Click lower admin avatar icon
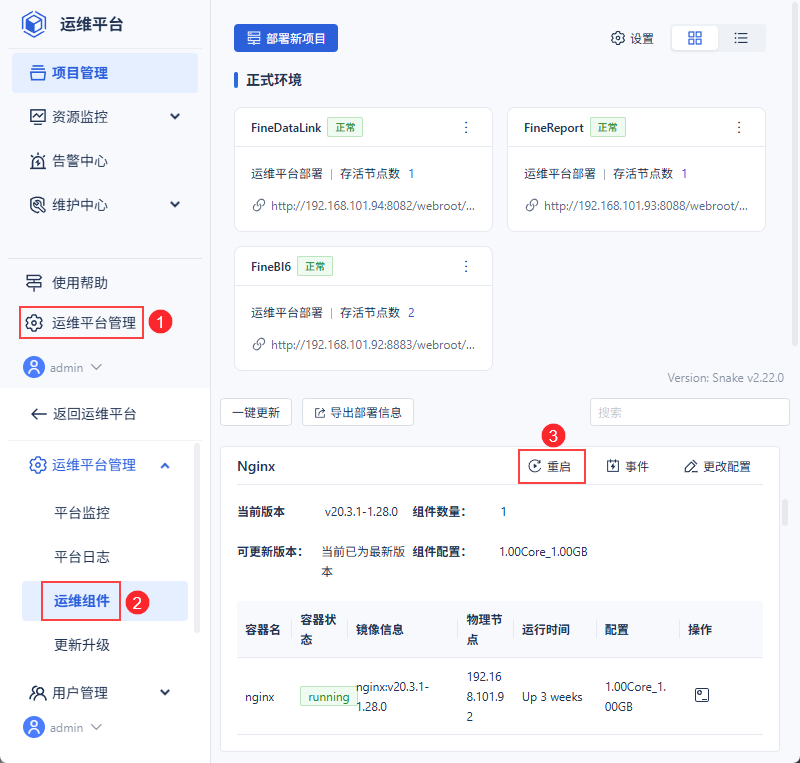The height and width of the screenshot is (763, 800). pyautogui.click(x=34, y=727)
